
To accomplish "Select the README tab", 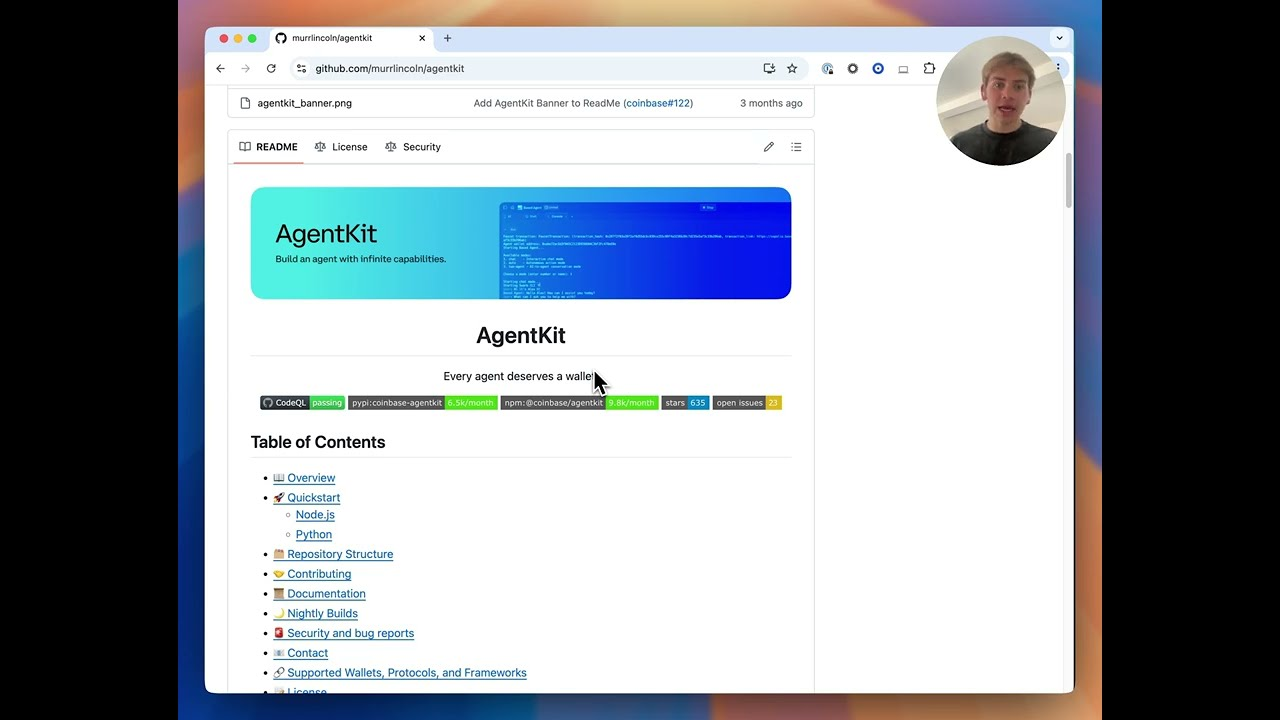I will pos(268,147).
